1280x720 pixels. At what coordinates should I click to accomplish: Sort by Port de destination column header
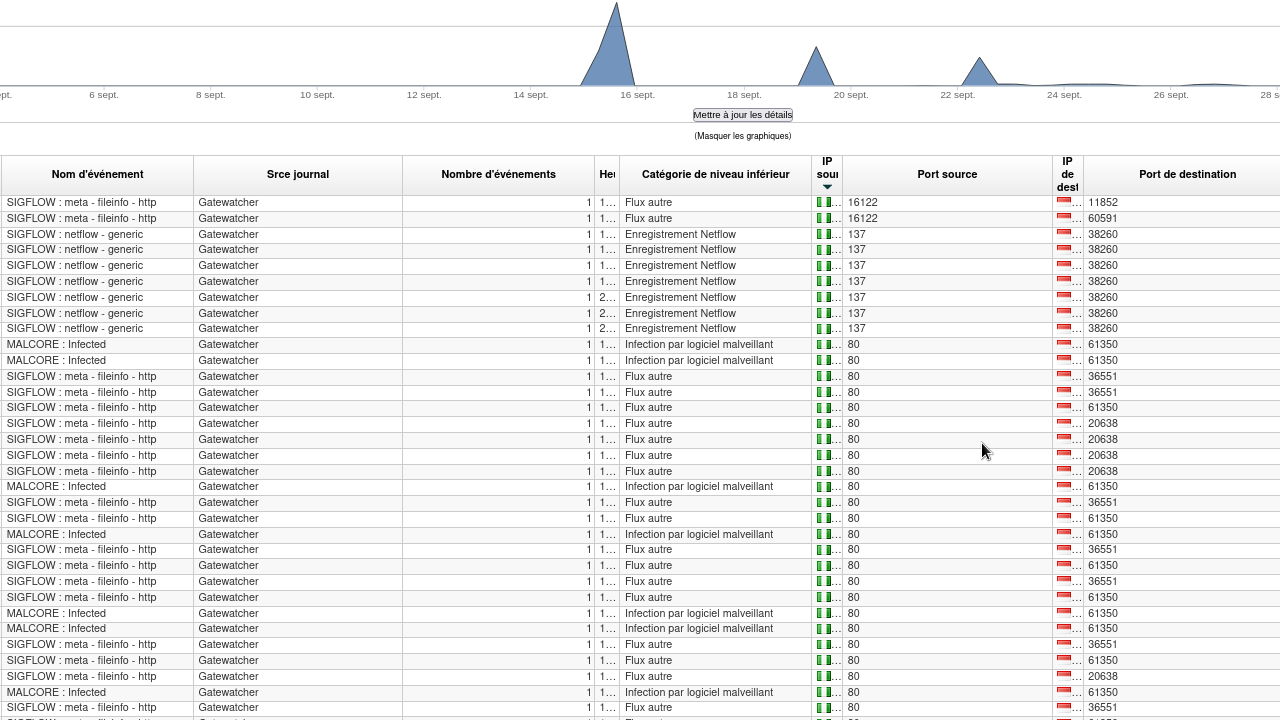point(1187,174)
